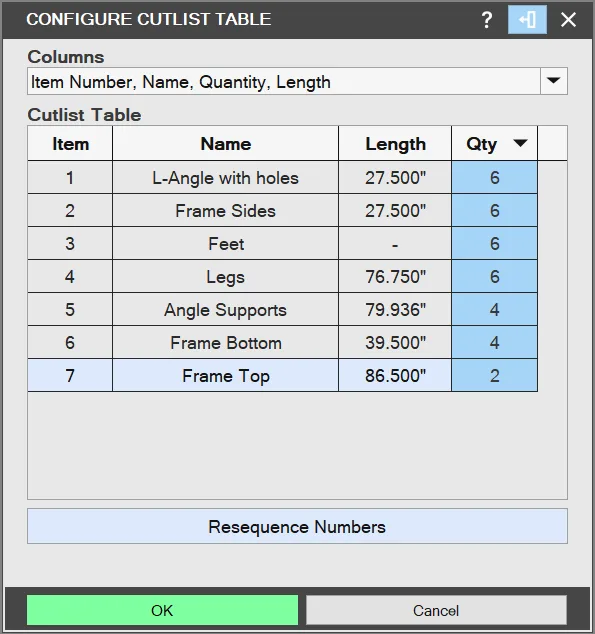The image size is (595, 634).
Task: Click item number 1 cell
Action: click(x=70, y=178)
